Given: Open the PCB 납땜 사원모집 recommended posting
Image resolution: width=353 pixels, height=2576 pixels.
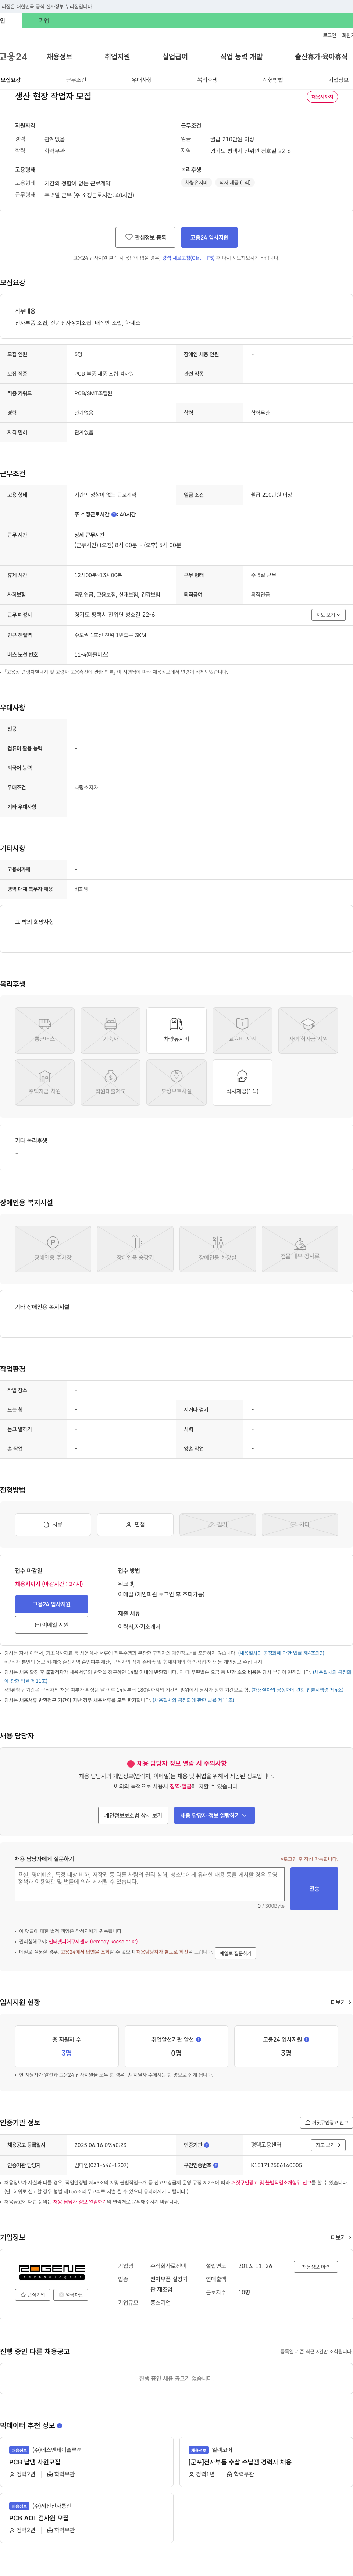Looking at the screenshot, I should 35,2462.
